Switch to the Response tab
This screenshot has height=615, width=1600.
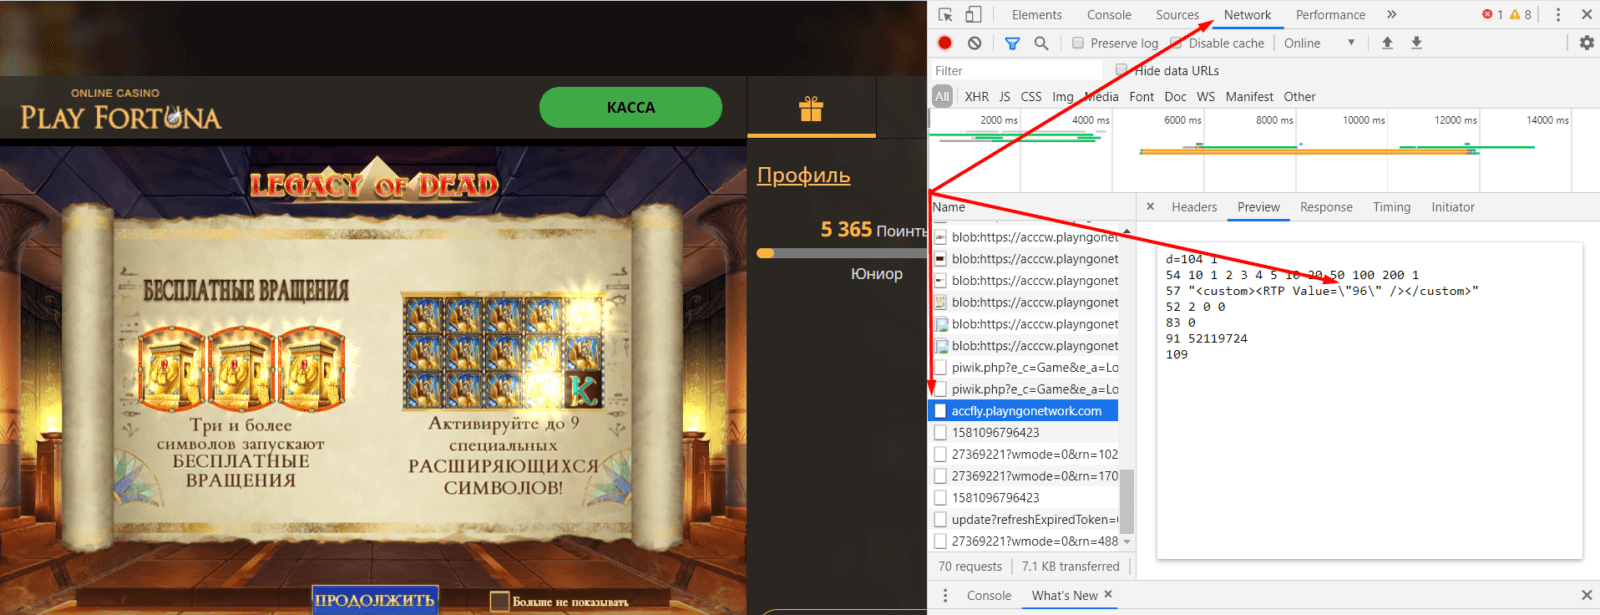pyautogui.click(x=1326, y=207)
